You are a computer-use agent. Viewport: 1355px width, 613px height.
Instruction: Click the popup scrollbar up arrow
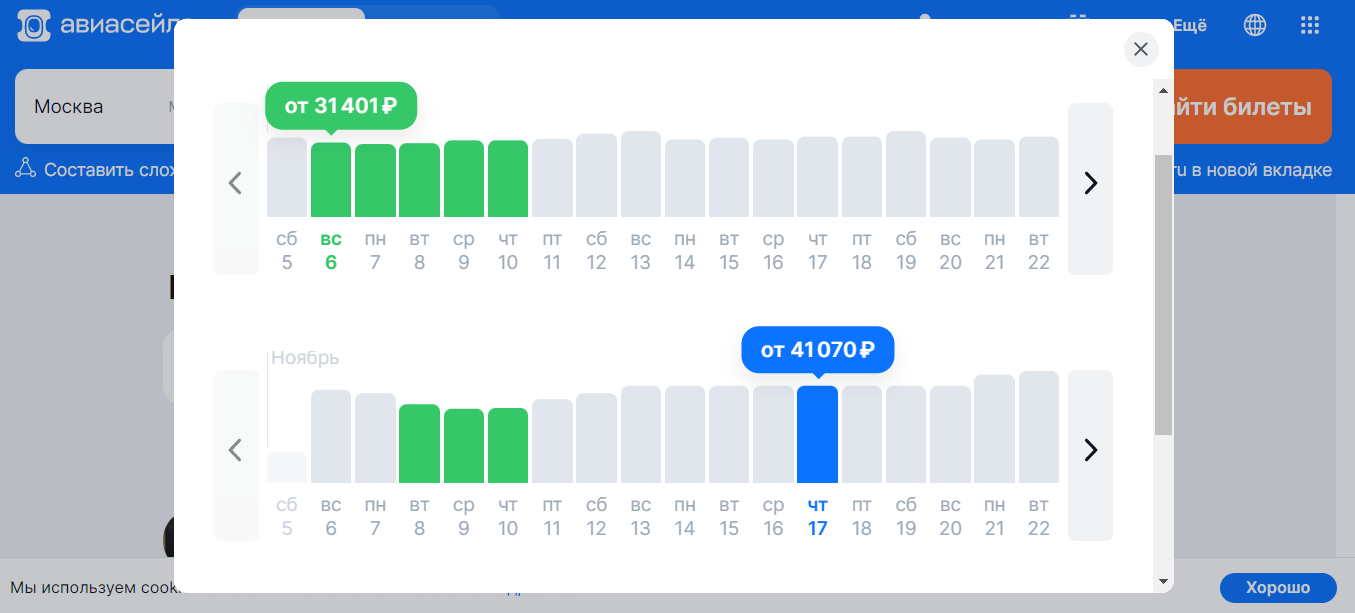(1163, 91)
